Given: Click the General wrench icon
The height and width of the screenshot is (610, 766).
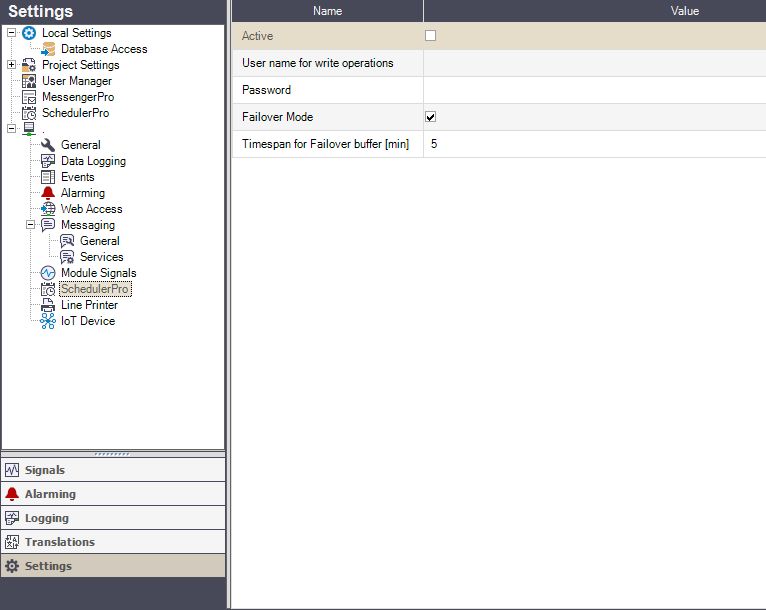Looking at the screenshot, I should (x=48, y=145).
